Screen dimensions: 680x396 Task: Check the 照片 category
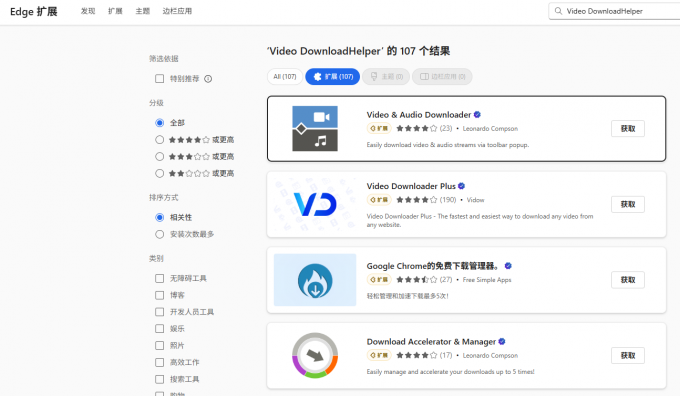click(x=160, y=345)
